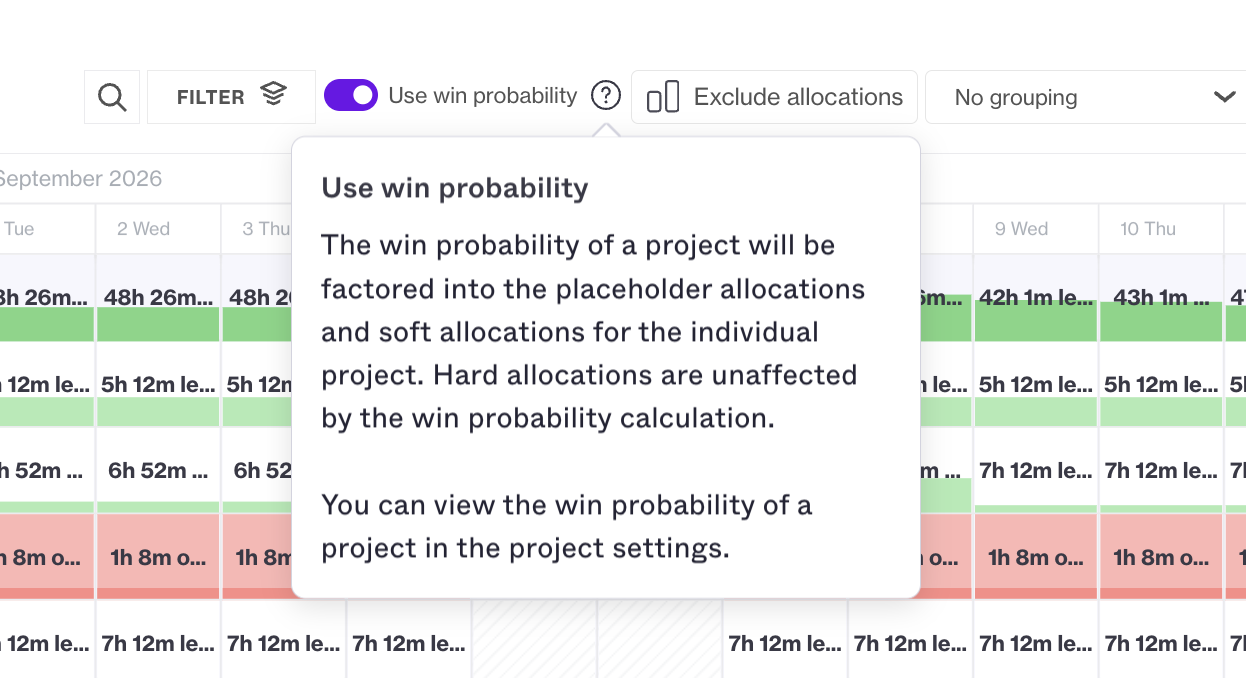Viewport: 1246px width, 678px height.
Task: Toggle off the Use win probability switch
Action: pyautogui.click(x=351, y=96)
